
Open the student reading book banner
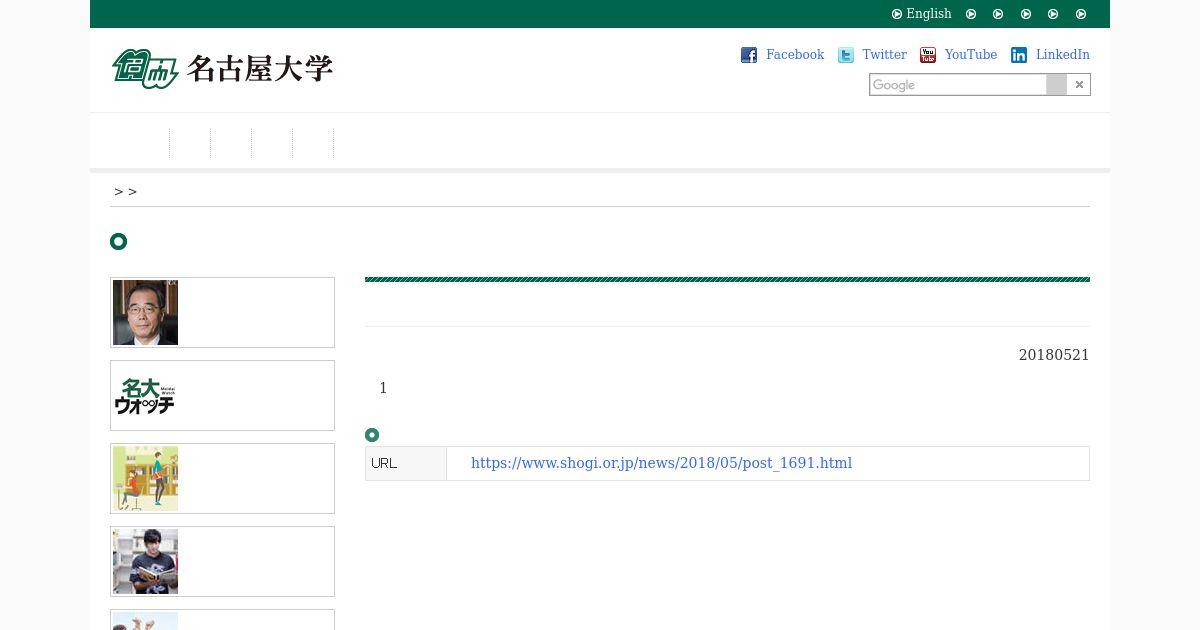[x=222, y=561]
